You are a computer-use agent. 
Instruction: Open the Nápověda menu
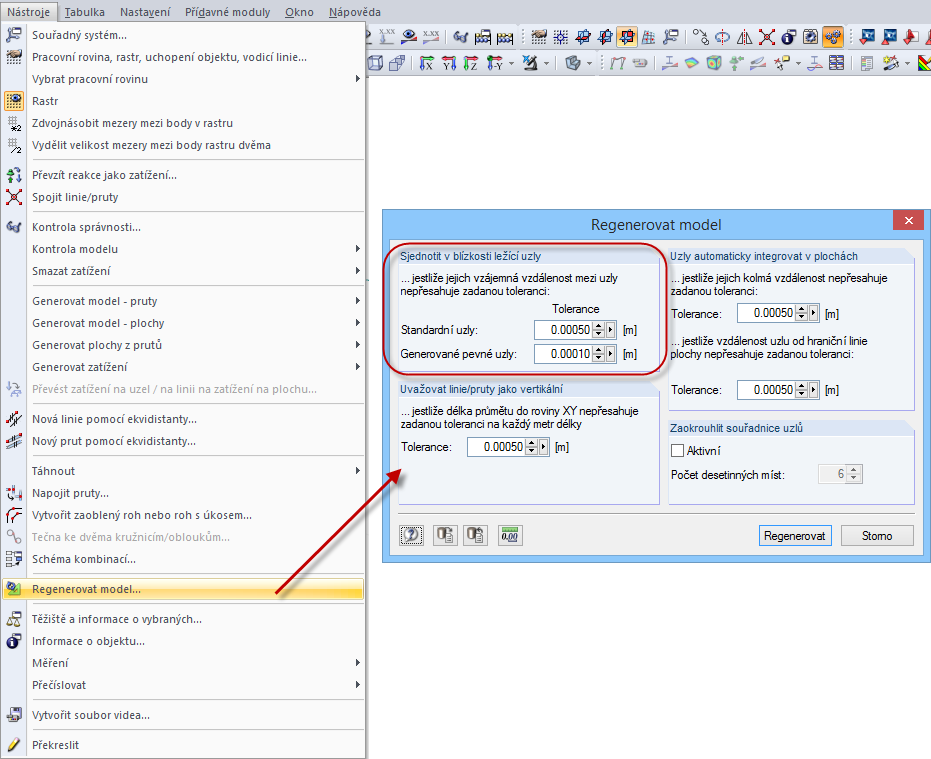click(x=355, y=12)
